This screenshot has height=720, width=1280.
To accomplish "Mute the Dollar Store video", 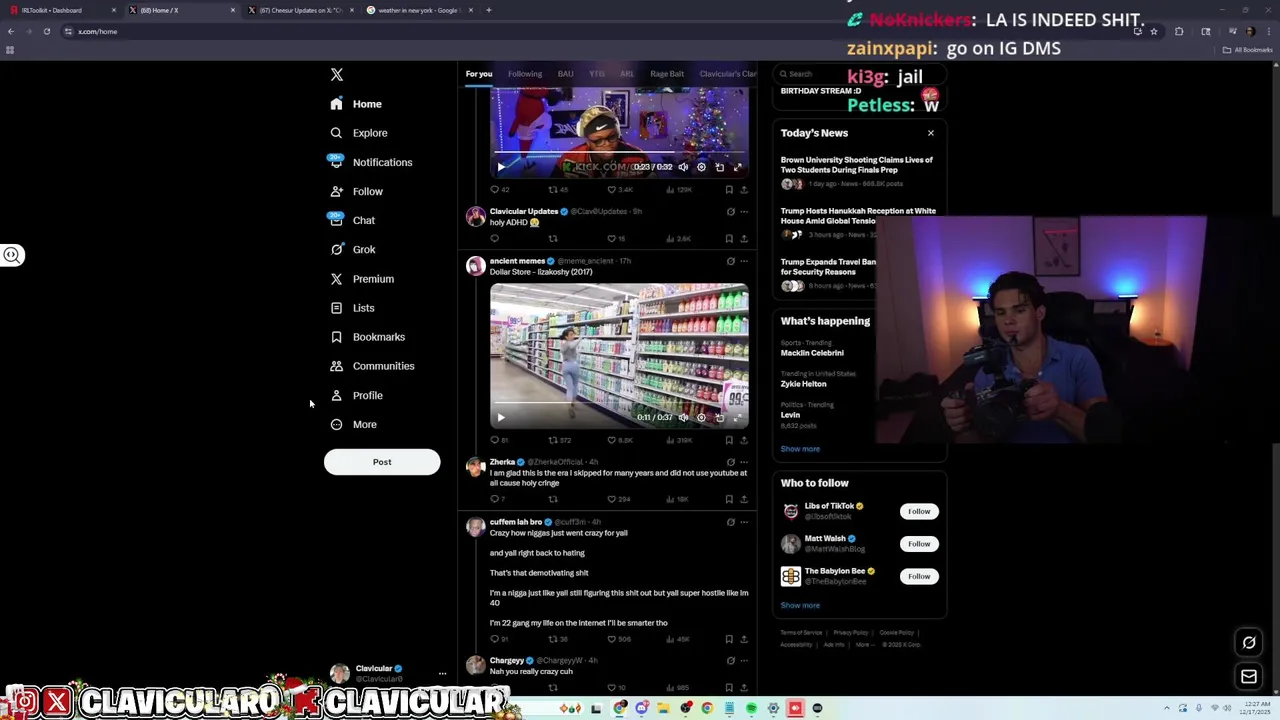I will click(x=683, y=418).
